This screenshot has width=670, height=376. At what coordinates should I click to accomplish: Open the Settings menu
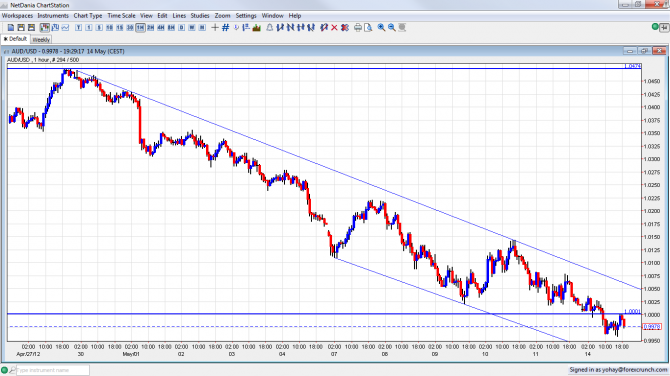(x=246, y=15)
